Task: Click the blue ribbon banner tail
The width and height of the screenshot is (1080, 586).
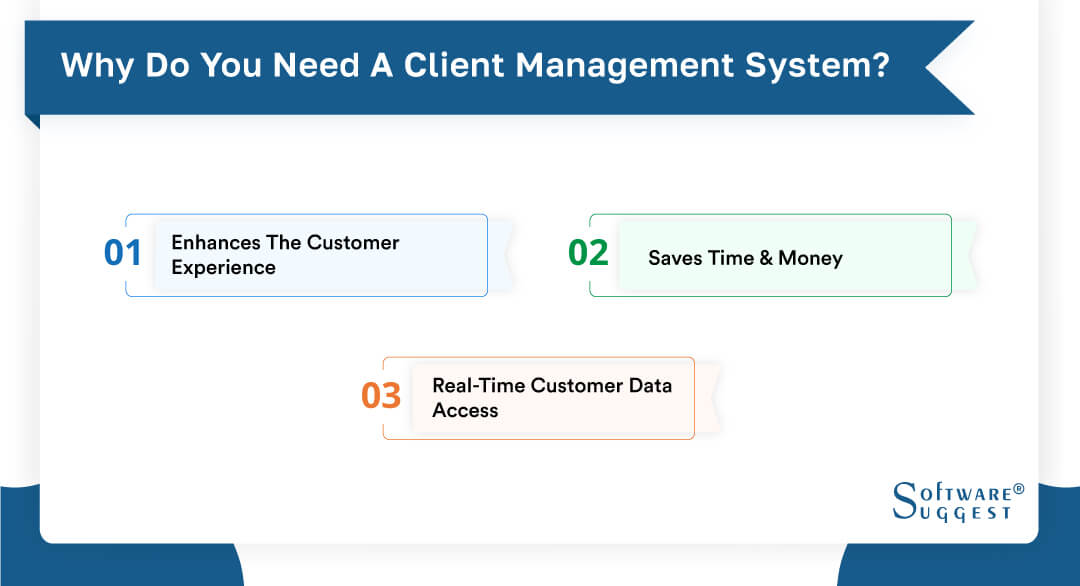Action: tap(950, 65)
